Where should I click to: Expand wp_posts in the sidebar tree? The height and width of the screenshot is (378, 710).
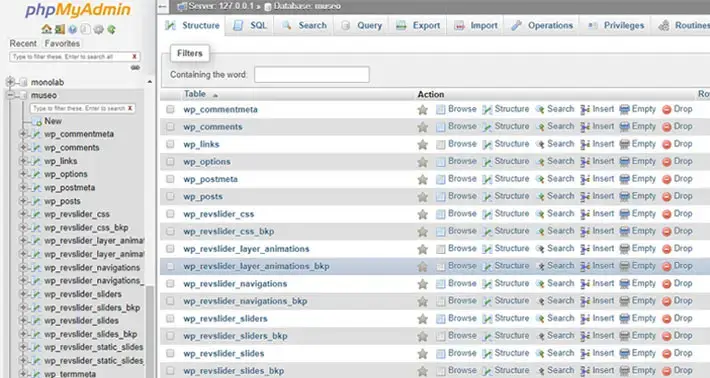[23, 201]
